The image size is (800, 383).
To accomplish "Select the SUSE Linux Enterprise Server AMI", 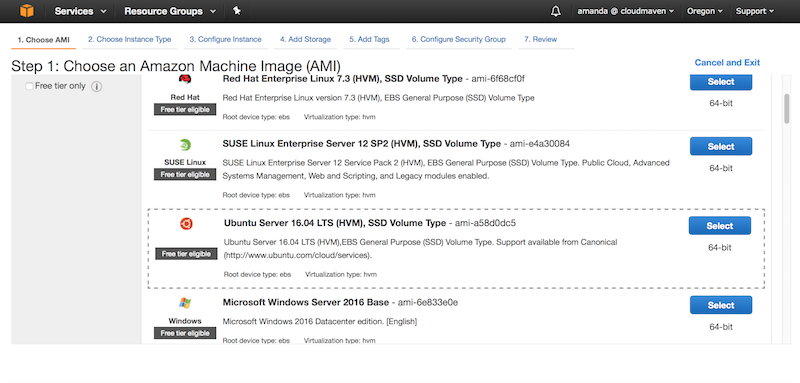I will [x=720, y=146].
